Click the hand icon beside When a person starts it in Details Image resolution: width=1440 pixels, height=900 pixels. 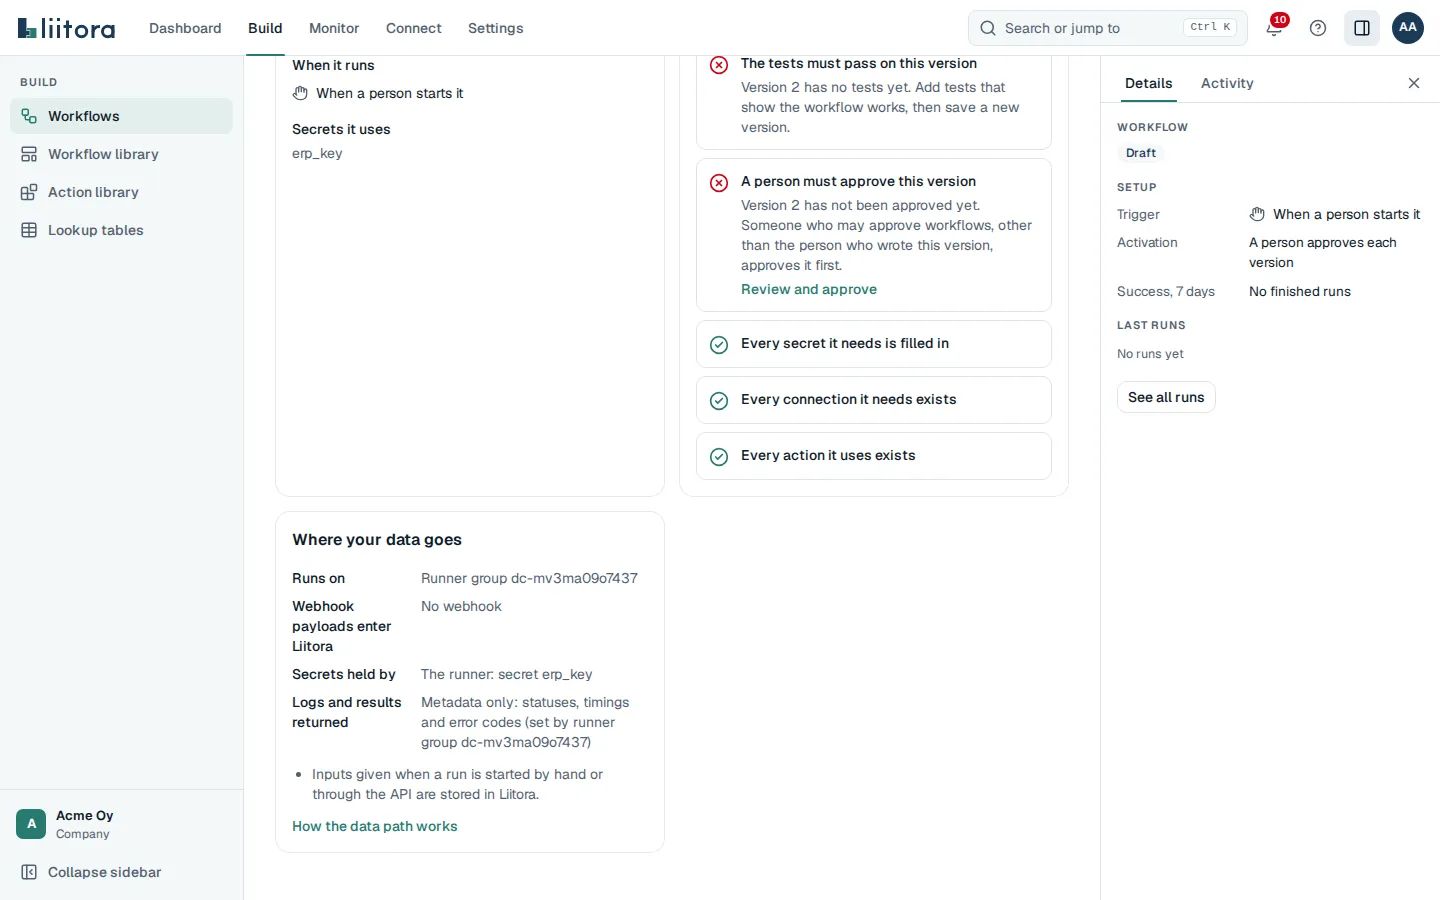[1257, 214]
